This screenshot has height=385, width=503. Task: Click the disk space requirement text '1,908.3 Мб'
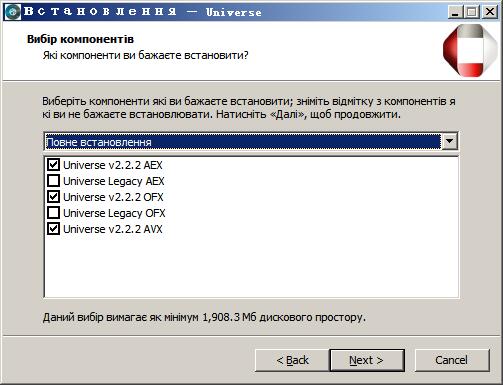click(x=229, y=317)
